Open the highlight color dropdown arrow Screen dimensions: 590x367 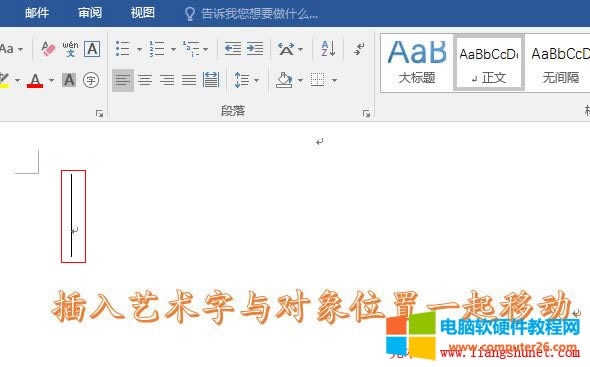[x=17, y=81]
